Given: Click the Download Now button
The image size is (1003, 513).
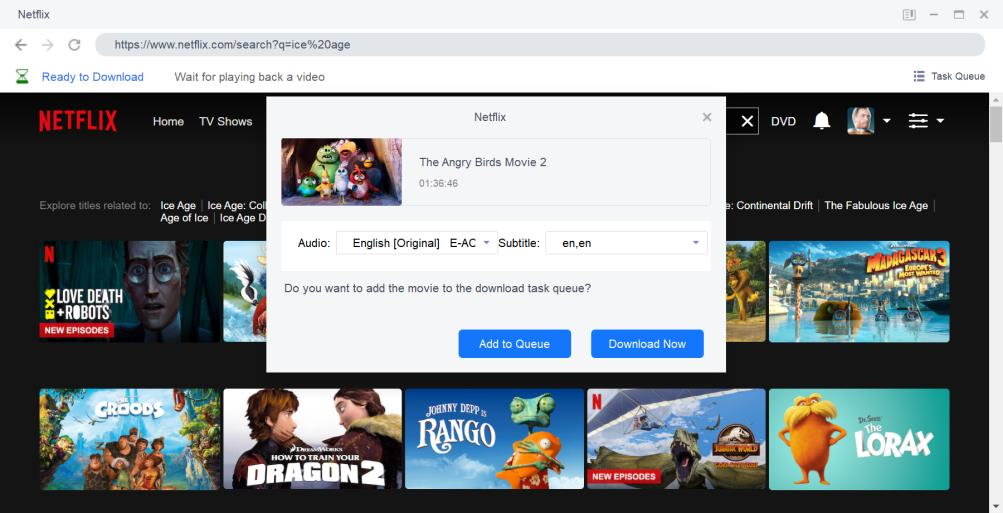Looking at the screenshot, I should (647, 343).
